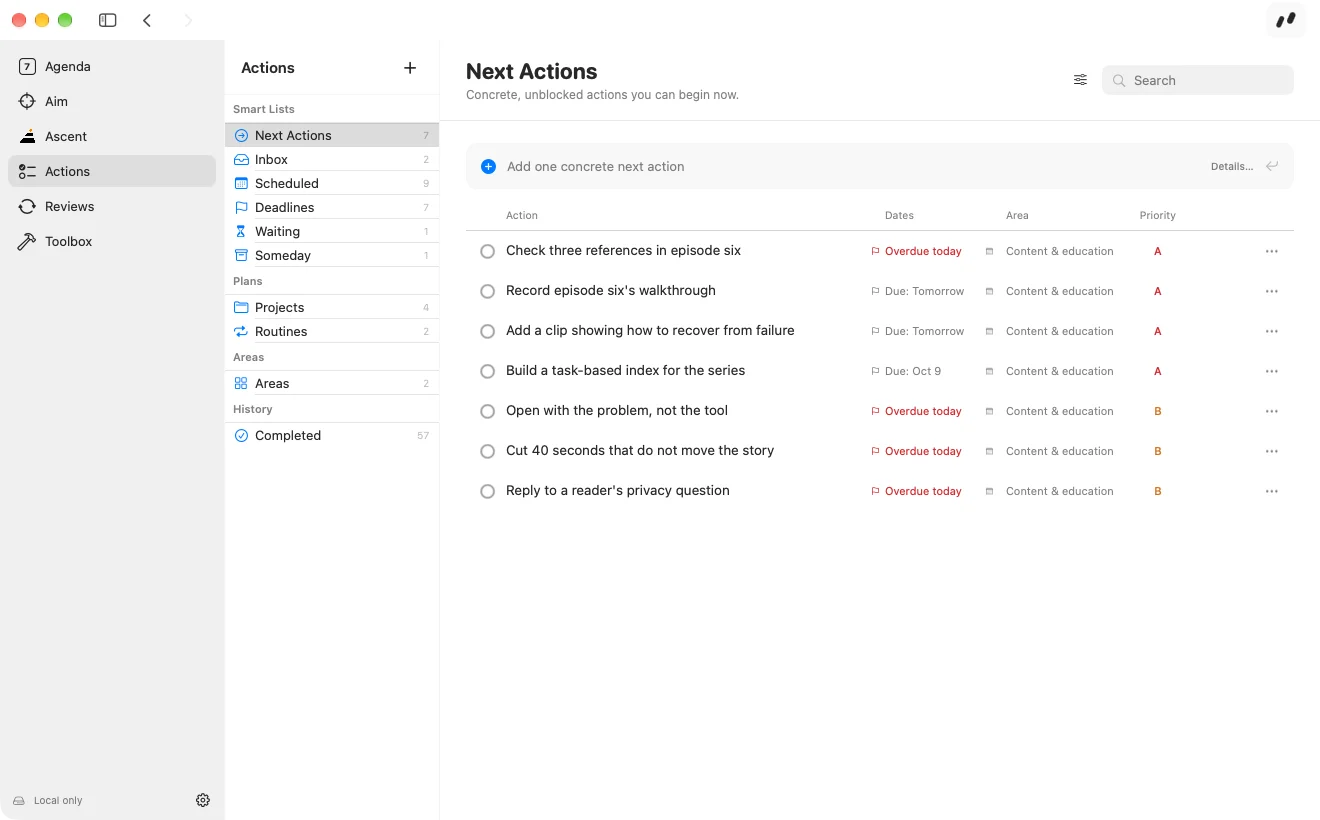
Task: Complete 'Add a clip showing how to recover'
Action: coord(487,331)
